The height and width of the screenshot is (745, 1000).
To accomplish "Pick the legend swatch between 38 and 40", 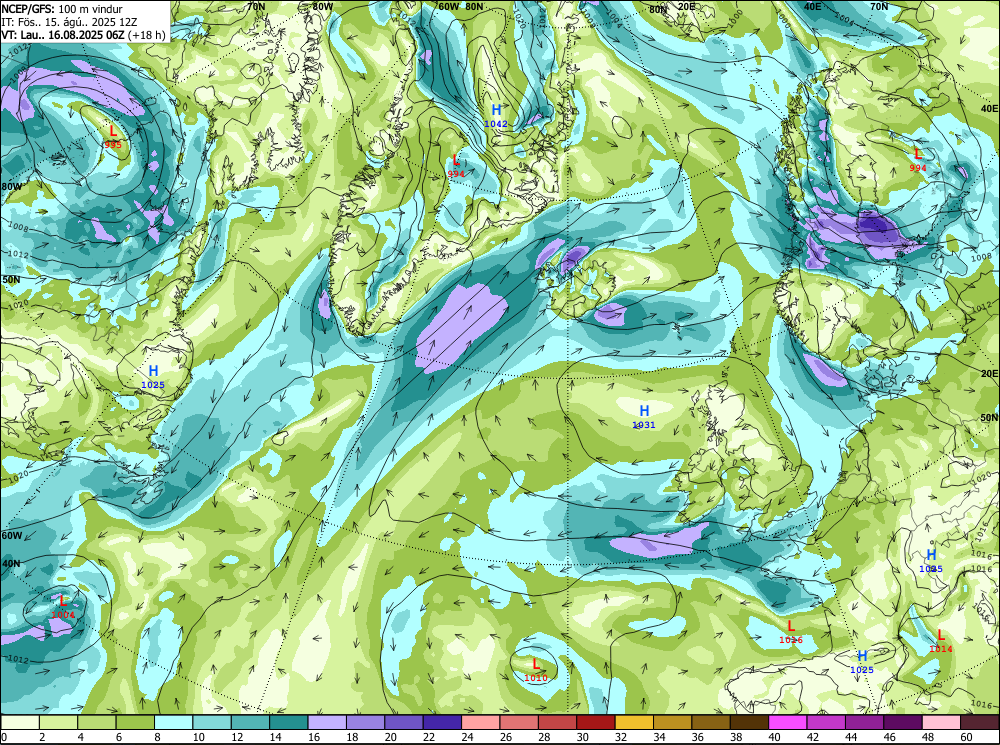I will click(x=749, y=722).
